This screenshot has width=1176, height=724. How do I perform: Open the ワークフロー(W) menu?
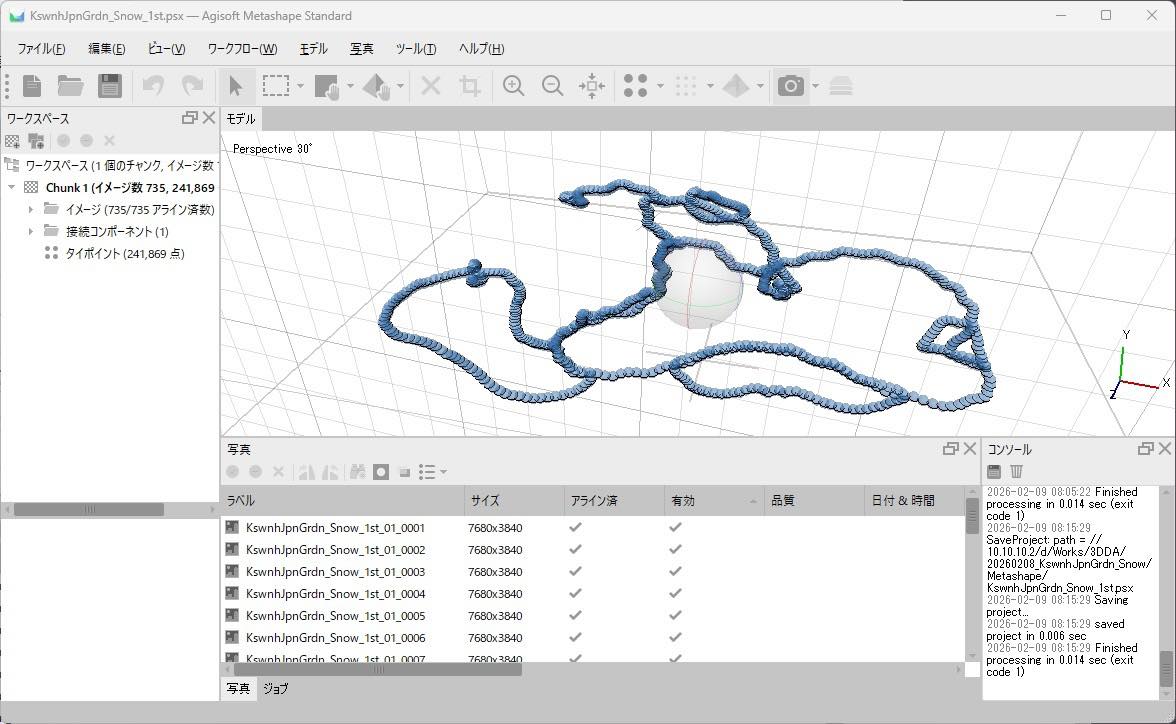[242, 49]
